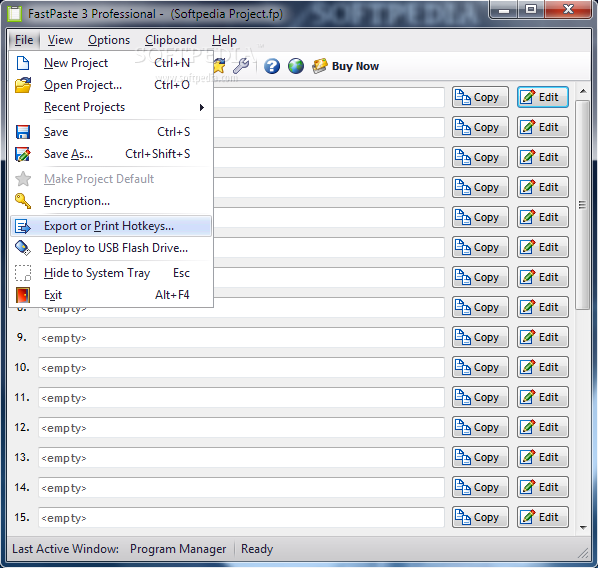Choose New Project menu entry
The width and height of the screenshot is (598, 568).
click(111, 63)
